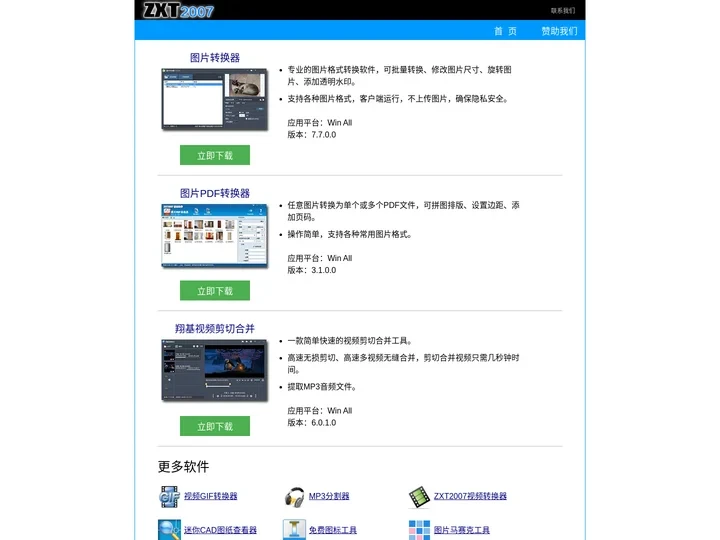Click the ZXT2007视频转换器 film strip icon
720x540 pixels.
coord(419,497)
